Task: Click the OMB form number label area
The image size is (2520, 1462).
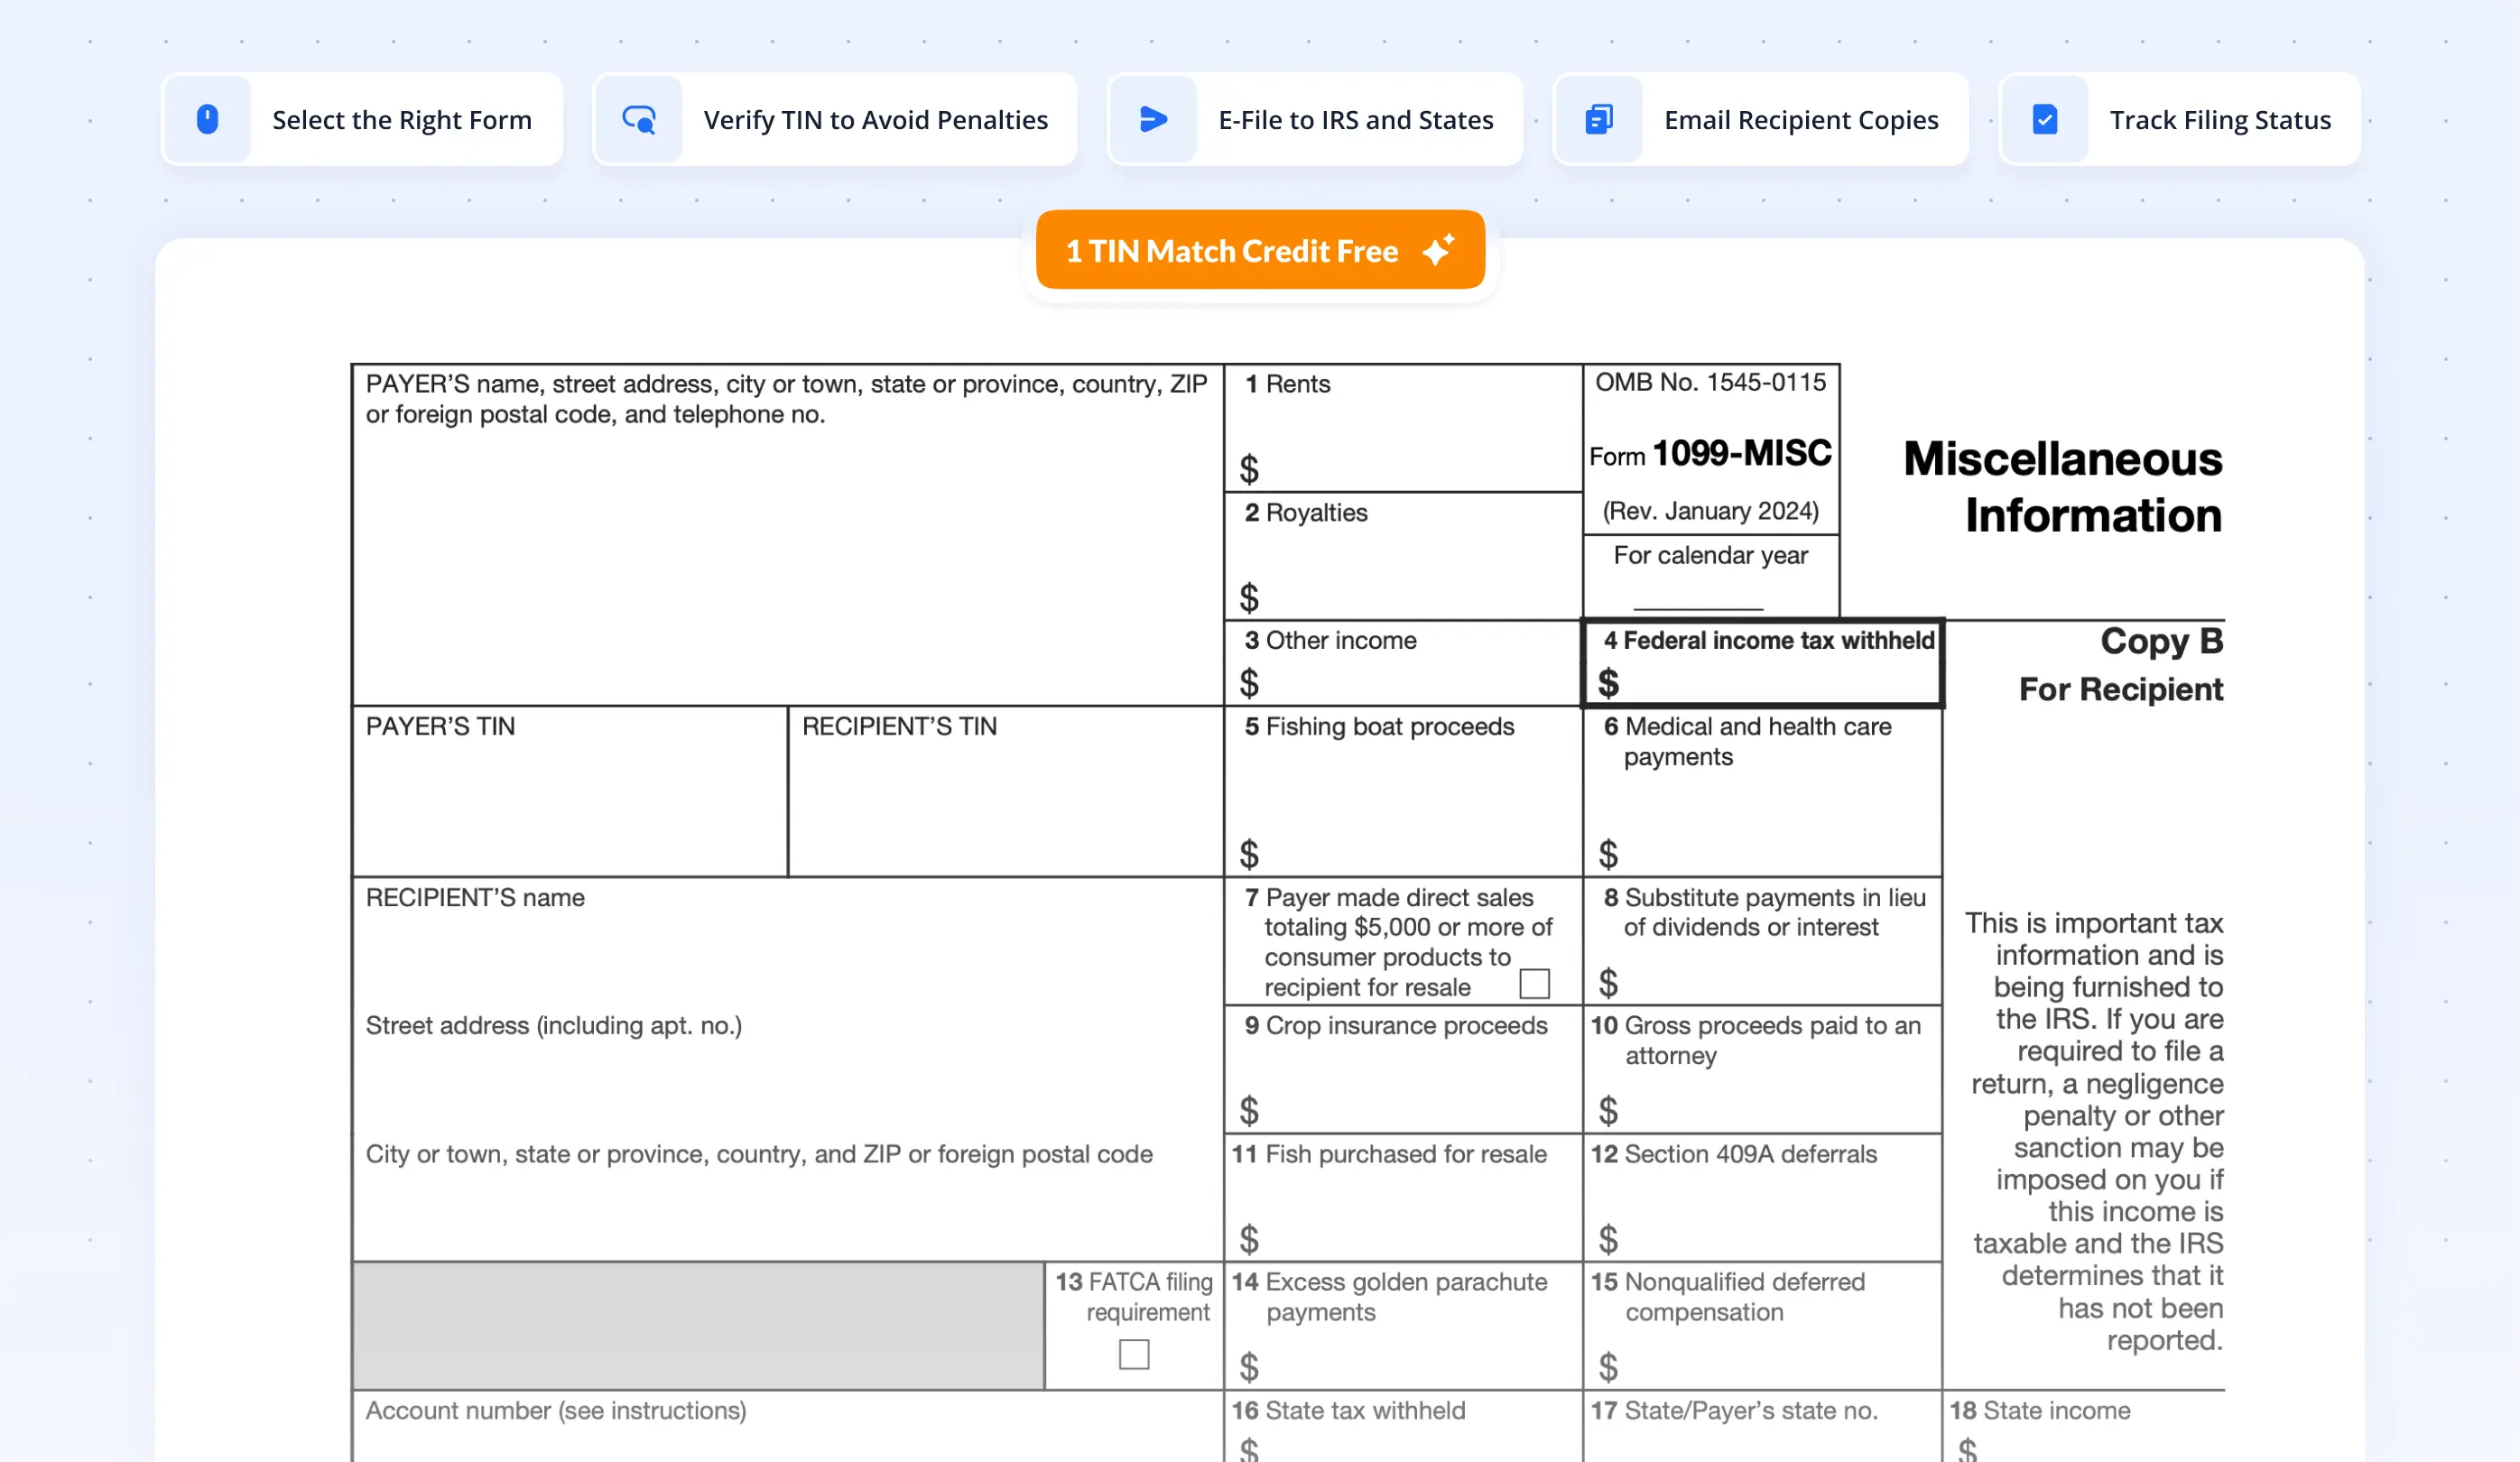Action: click(1710, 383)
